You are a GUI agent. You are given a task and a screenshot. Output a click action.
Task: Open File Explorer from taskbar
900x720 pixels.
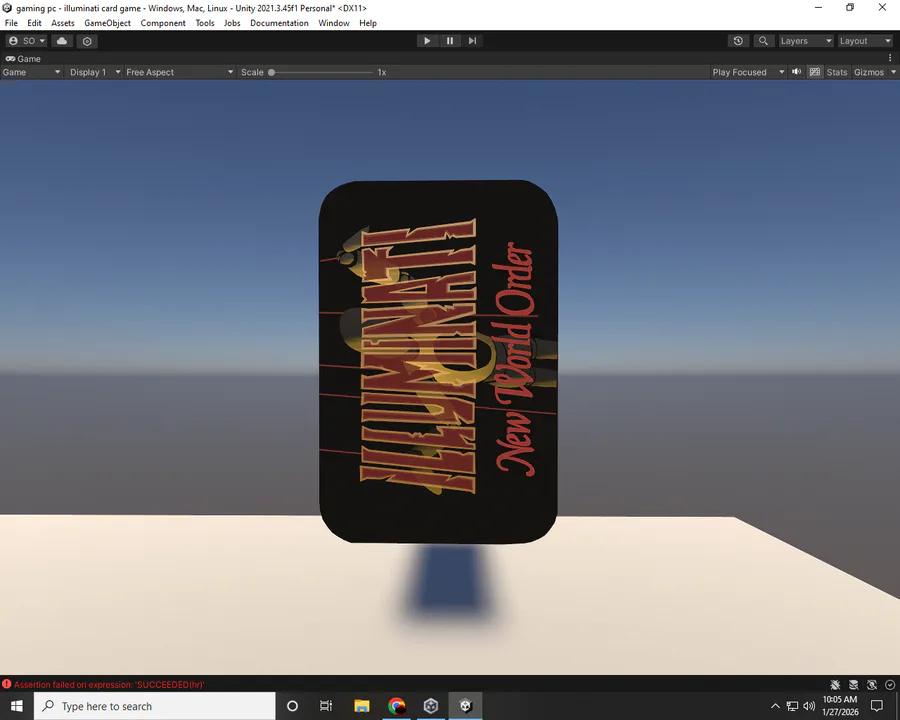click(x=362, y=706)
